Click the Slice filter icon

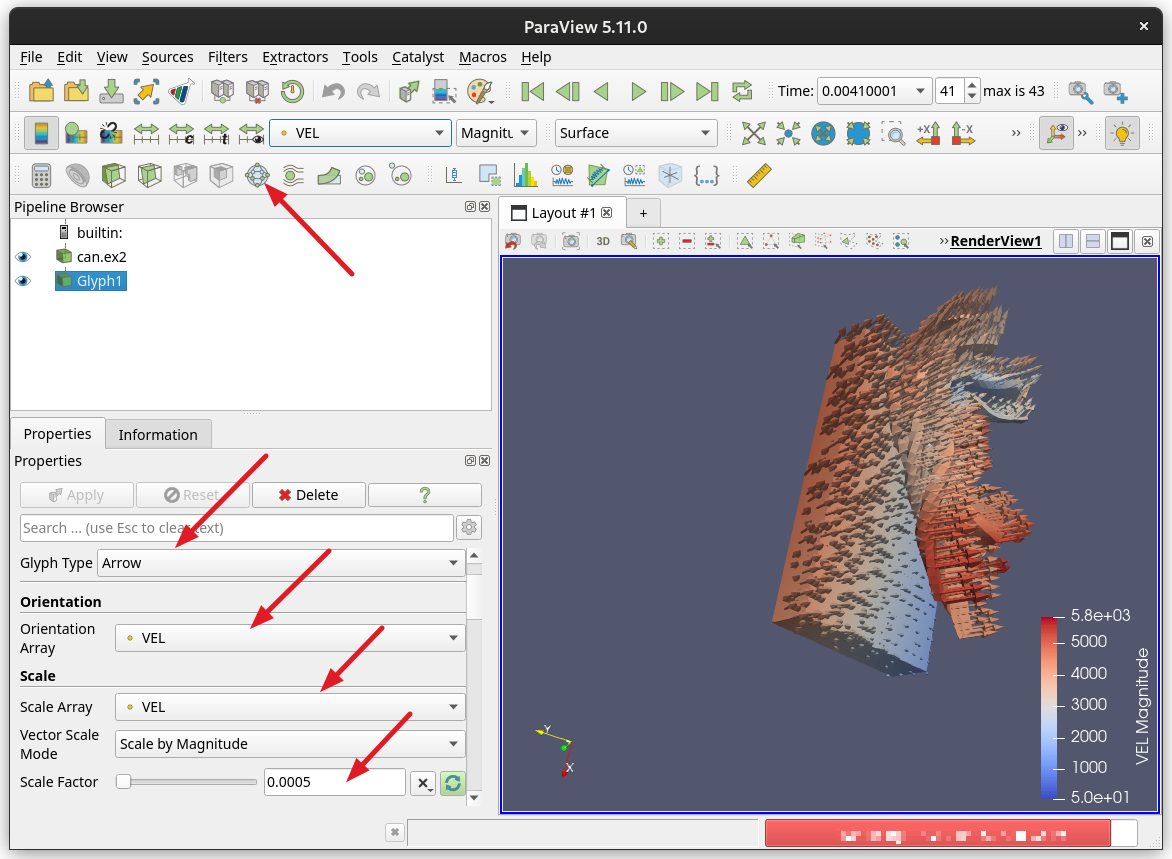coord(149,176)
